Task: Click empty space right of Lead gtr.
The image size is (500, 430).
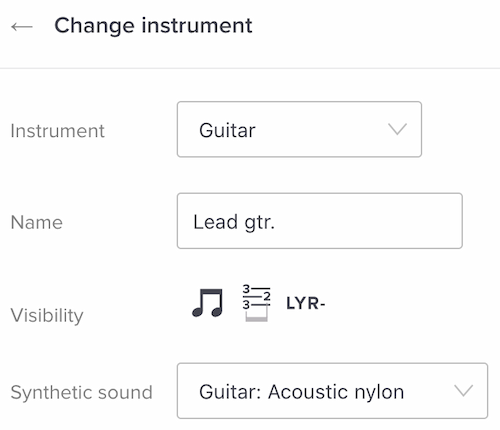Action: pyautogui.click(x=367, y=221)
